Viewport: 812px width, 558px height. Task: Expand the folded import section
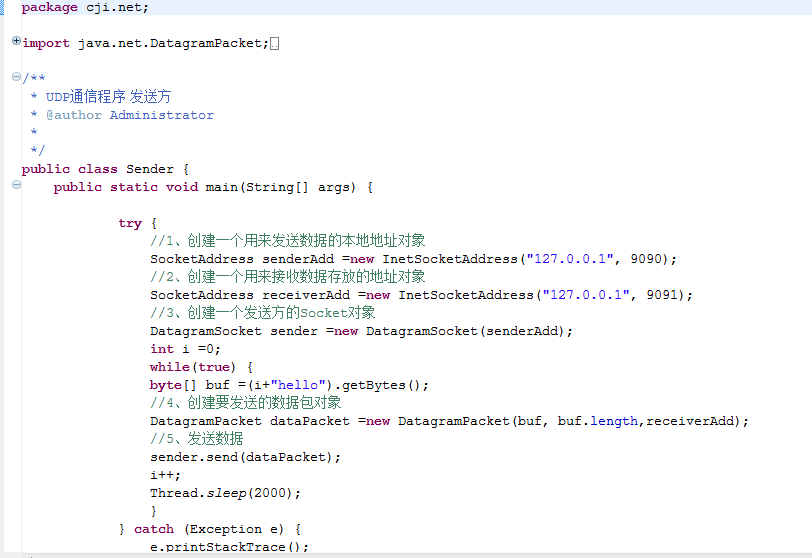16,40
